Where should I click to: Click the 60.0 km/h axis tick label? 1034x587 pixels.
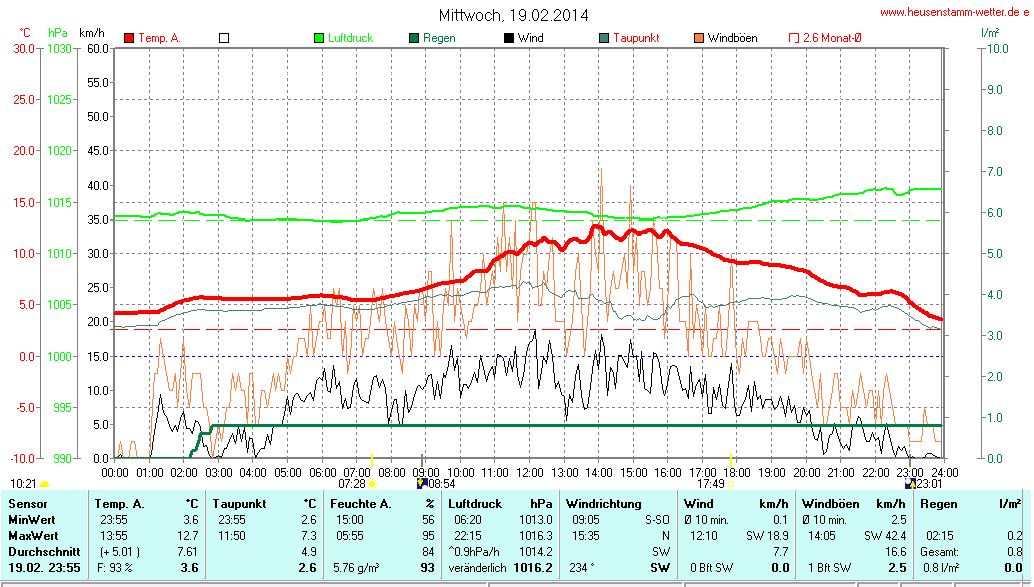point(98,48)
